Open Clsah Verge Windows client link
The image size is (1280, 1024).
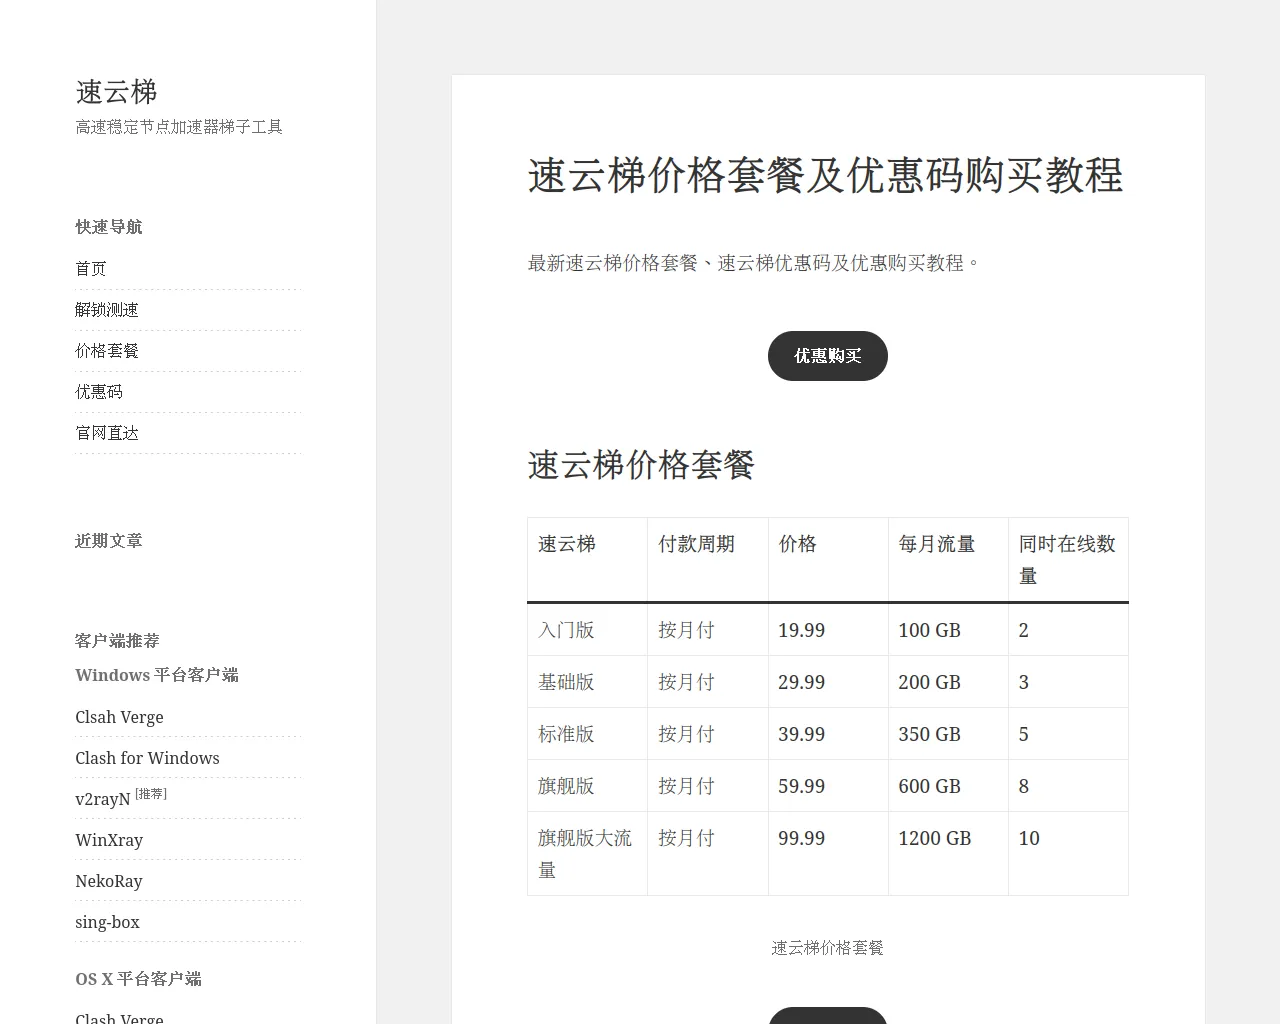point(119,717)
